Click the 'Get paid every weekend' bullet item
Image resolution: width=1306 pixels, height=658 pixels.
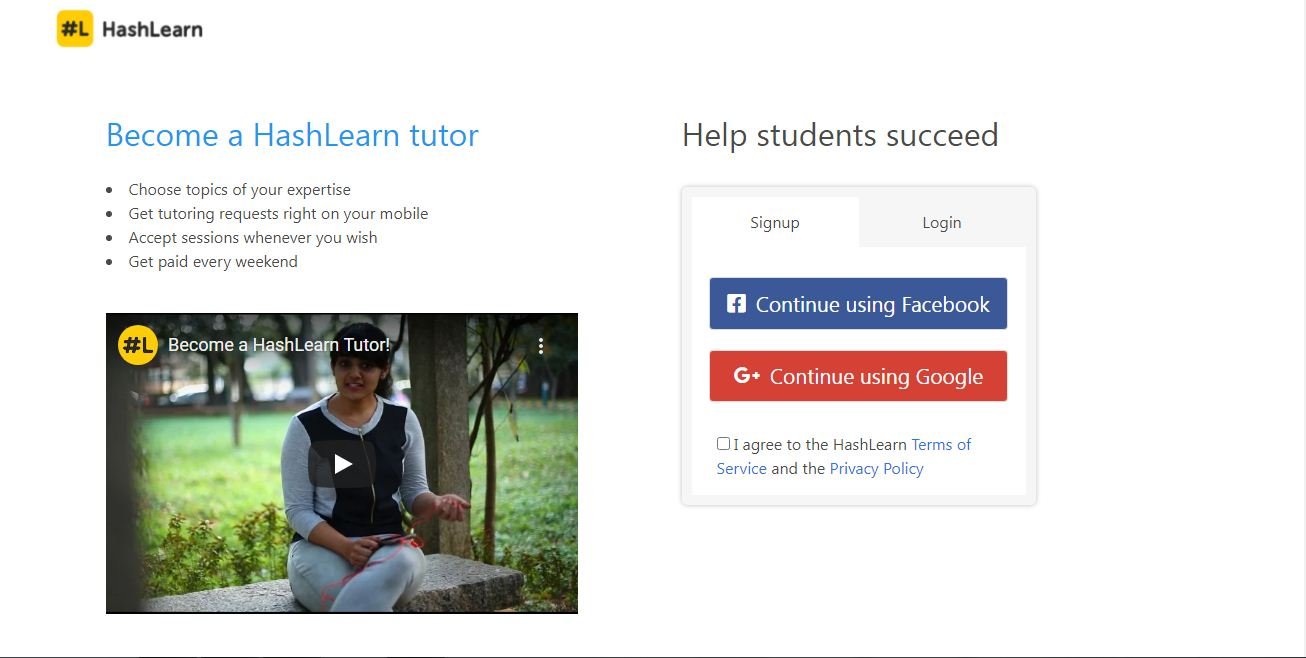213,262
